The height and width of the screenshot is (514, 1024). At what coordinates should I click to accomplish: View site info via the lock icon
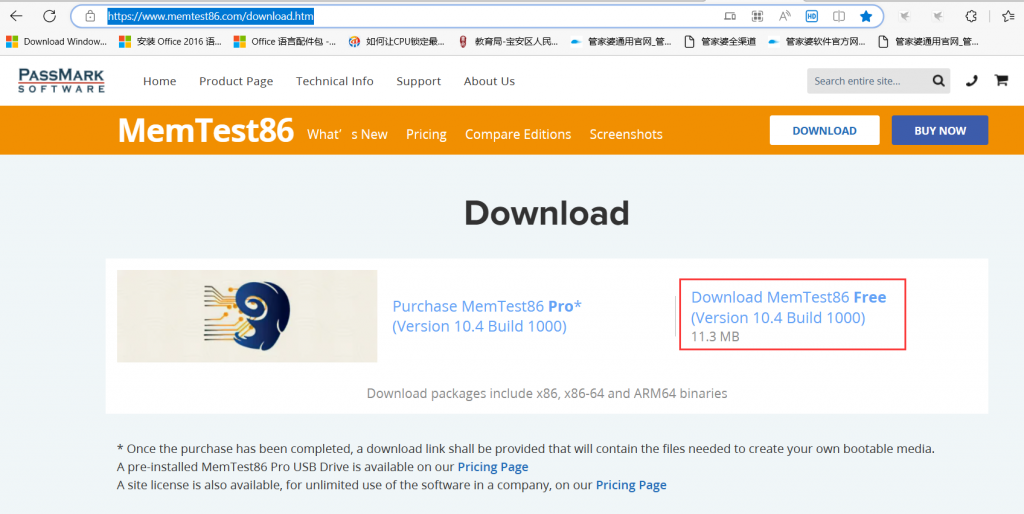tap(90, 16)
